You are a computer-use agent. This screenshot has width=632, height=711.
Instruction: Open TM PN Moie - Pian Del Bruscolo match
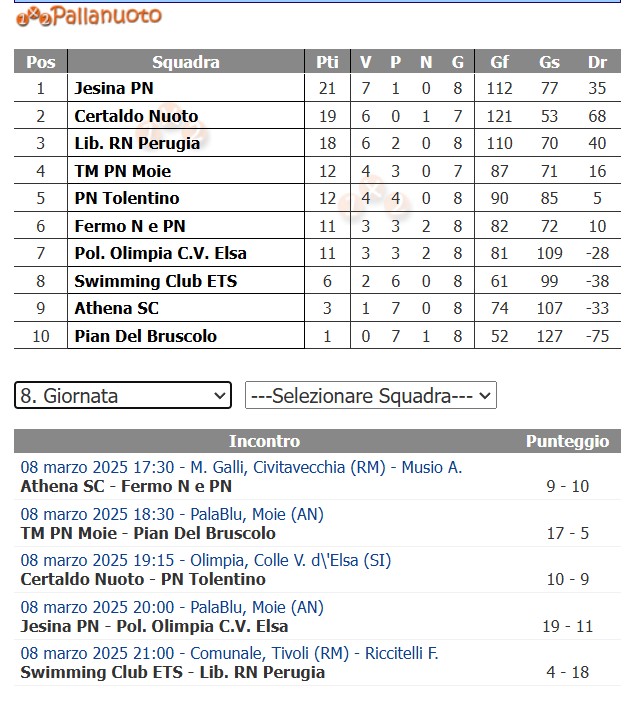tap(148, 533)
